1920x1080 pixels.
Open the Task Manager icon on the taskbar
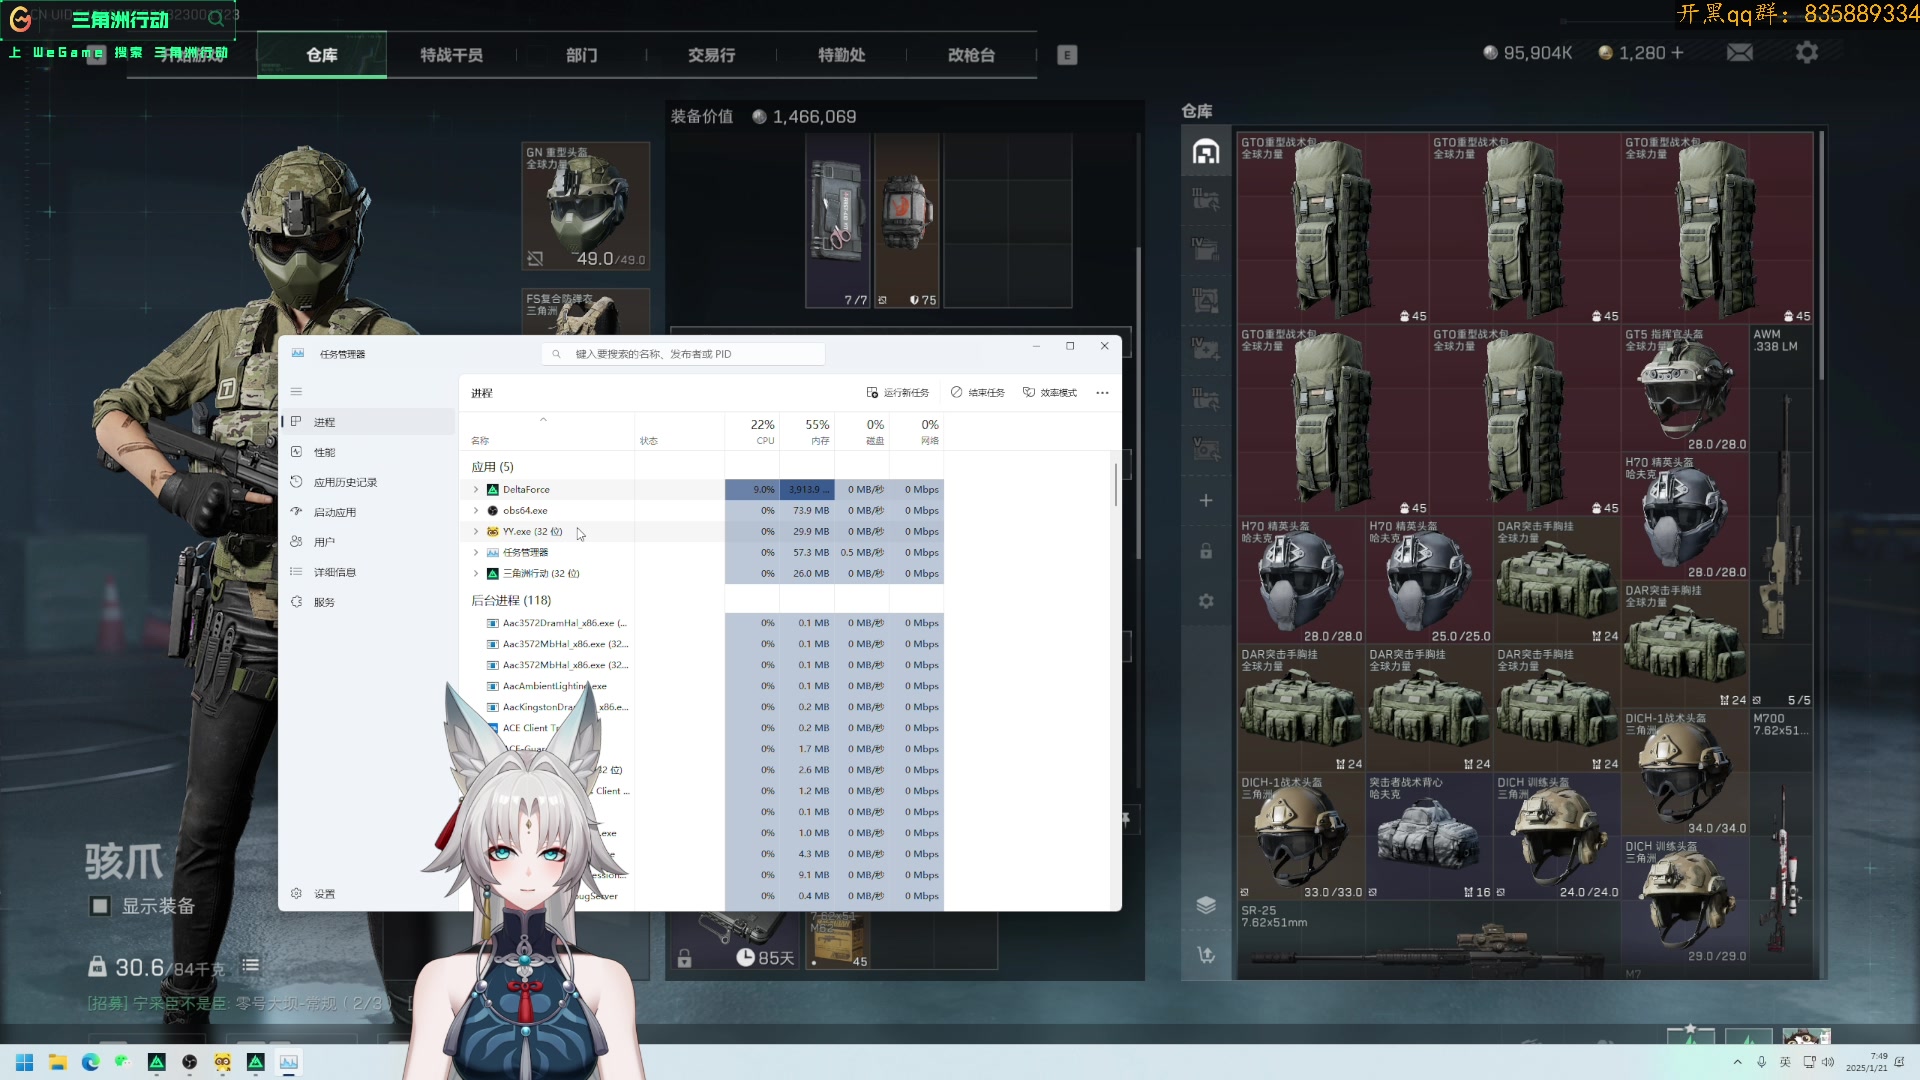tap(289, 1062)
